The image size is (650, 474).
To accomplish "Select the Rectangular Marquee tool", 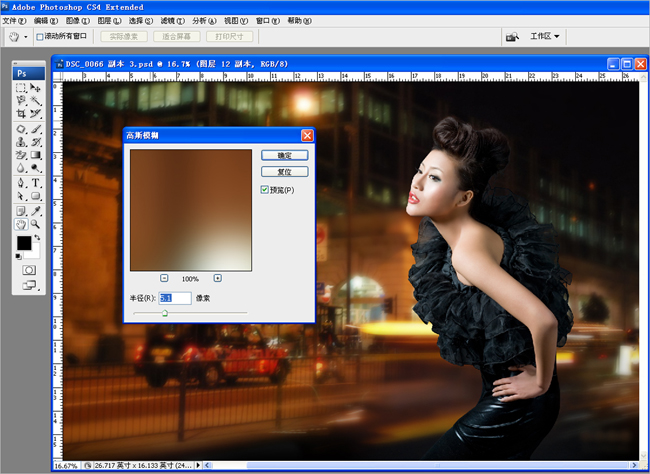I will tap(21, 88).
